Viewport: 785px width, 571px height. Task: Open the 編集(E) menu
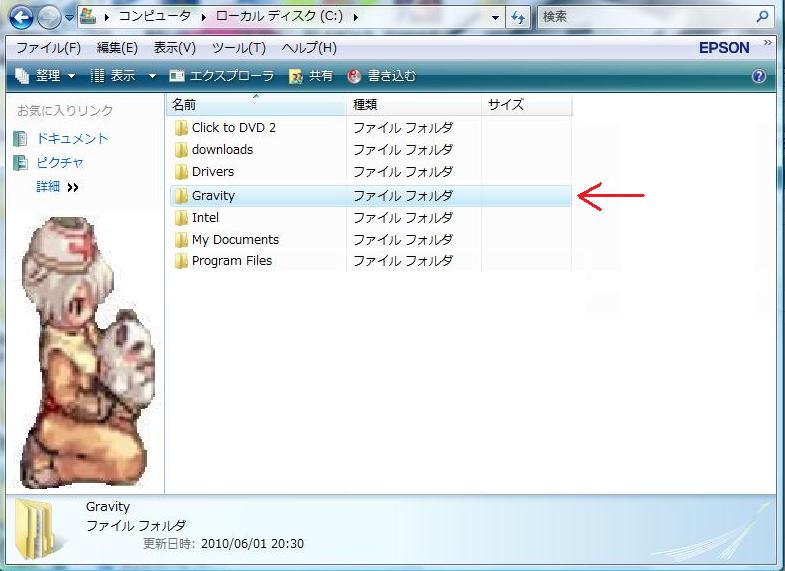coord(117,48)
